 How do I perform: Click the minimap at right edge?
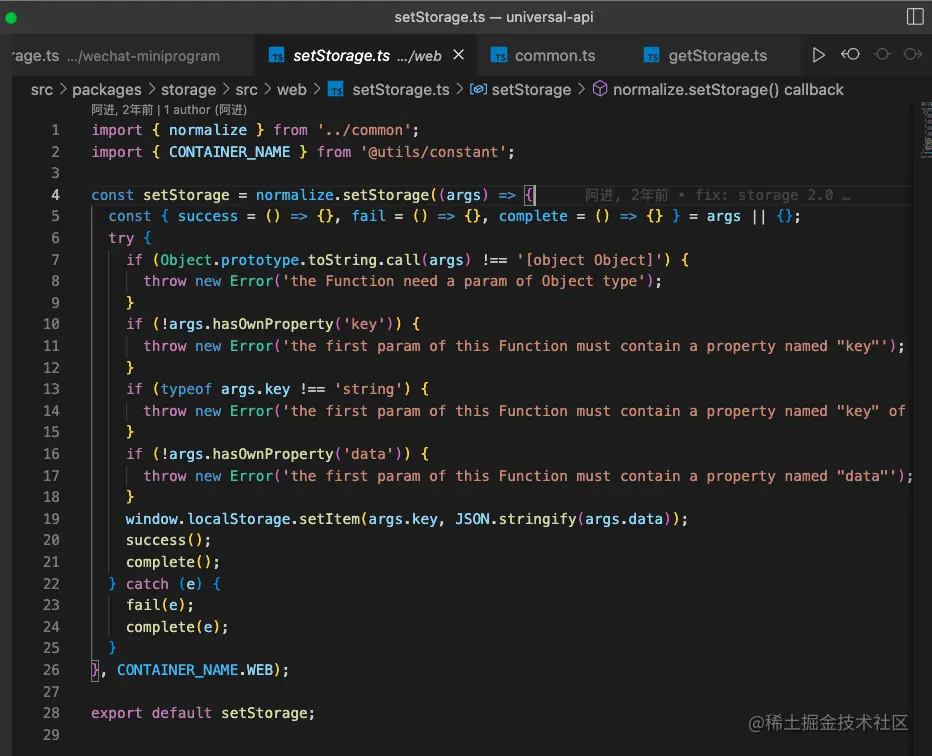[x=925, y=130]
